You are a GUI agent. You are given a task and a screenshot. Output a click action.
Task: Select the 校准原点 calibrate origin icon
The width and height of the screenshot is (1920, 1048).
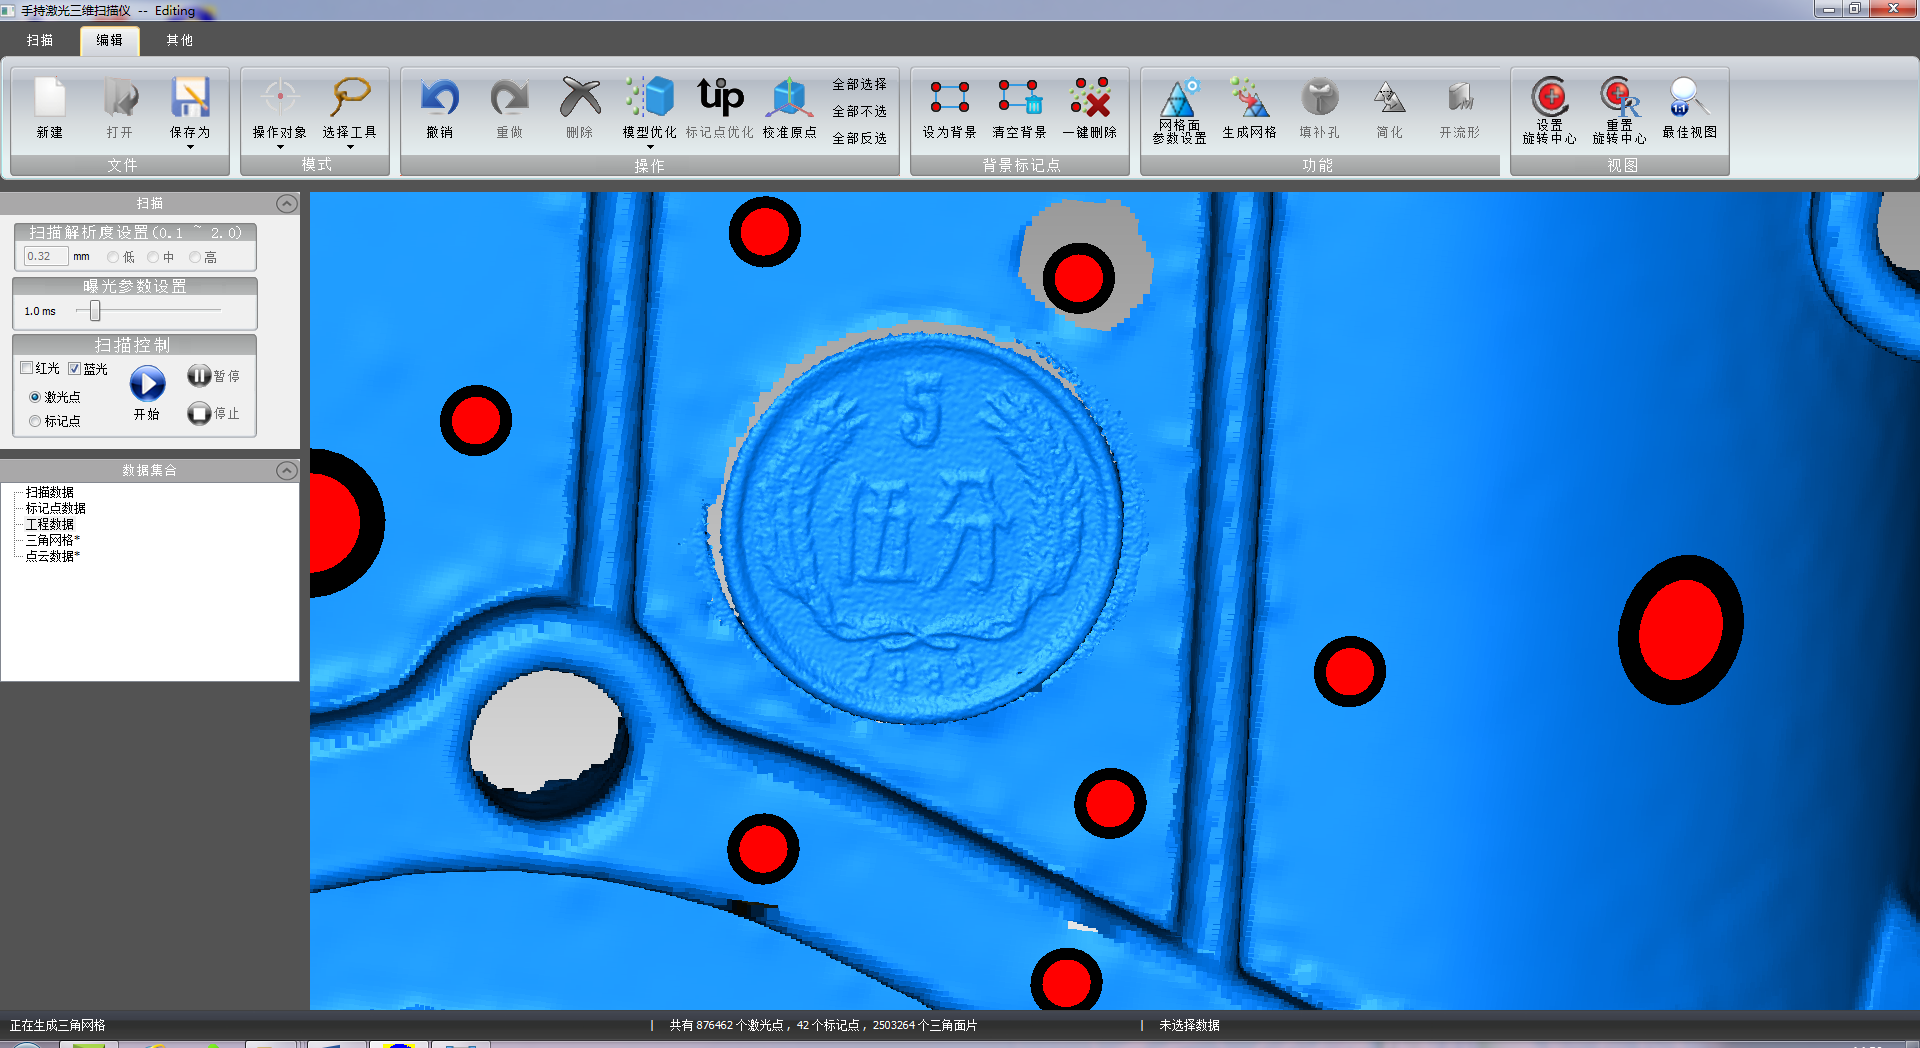(789, 99)
